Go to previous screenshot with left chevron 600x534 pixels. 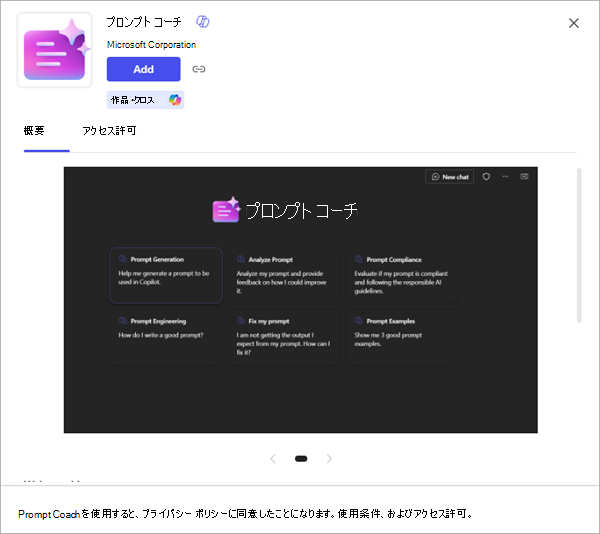point(273,459)
